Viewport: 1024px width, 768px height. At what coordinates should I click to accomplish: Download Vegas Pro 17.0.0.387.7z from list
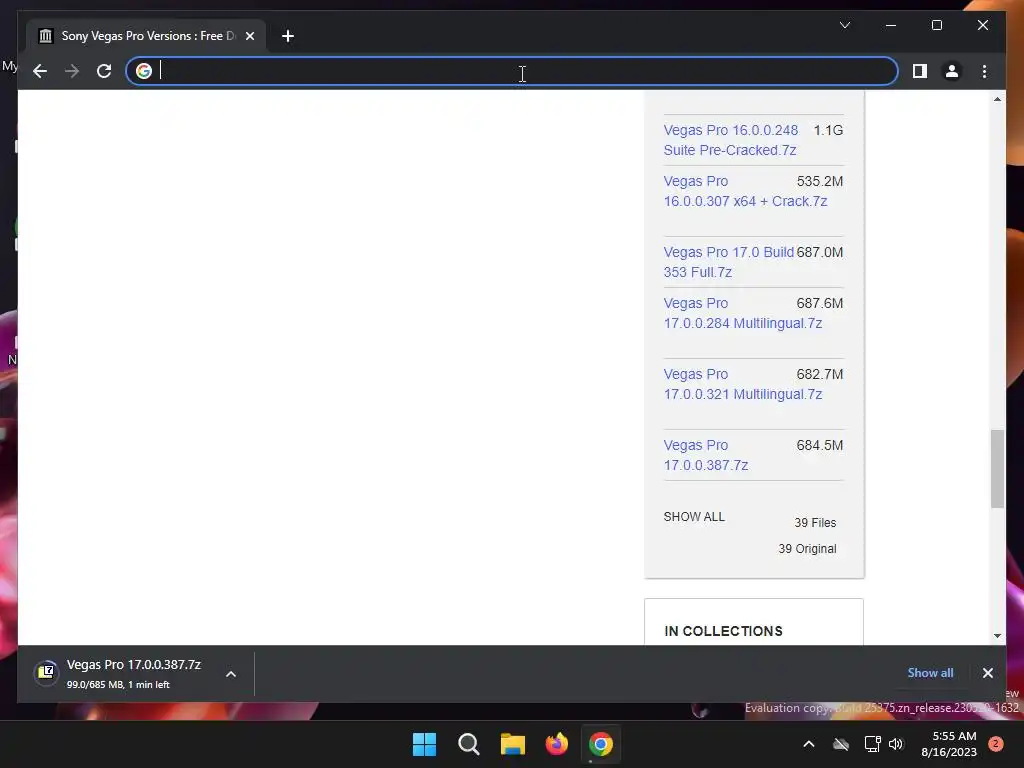705,455
